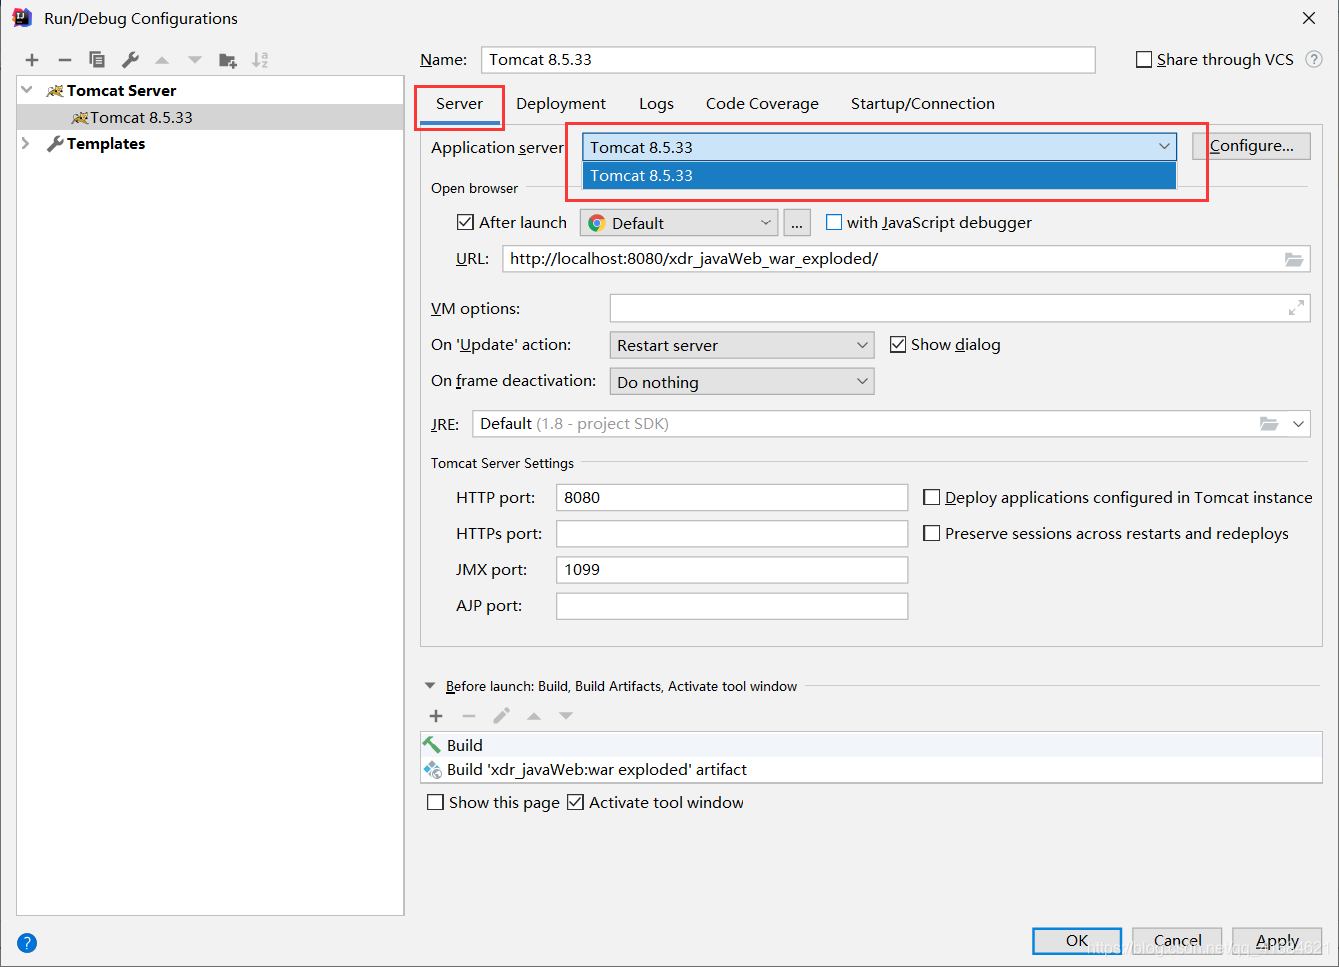
Task: Click URL input field
Action: [906, 259]
